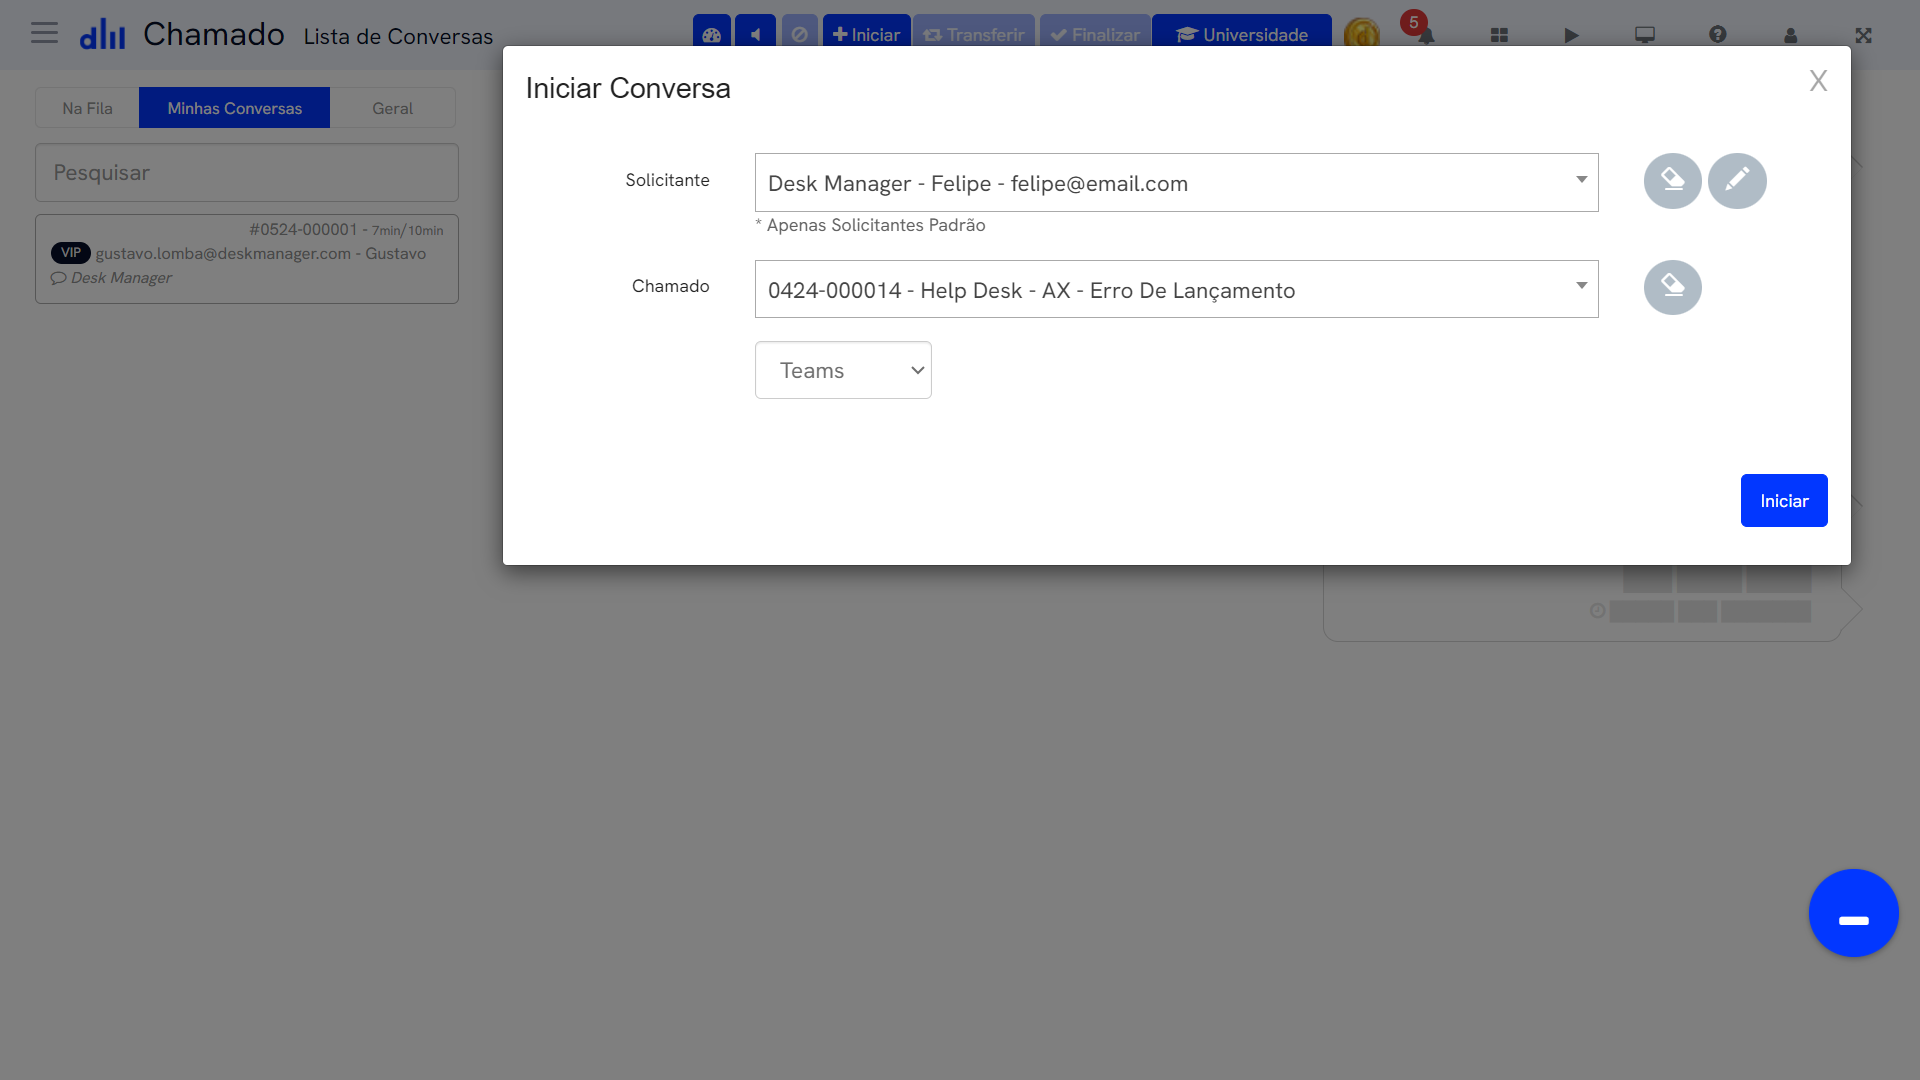This screenshot has height=1080, width=1920.
Task: Switch to Na Fila tab
Action: pyautogui.click(x=87, y=108)
